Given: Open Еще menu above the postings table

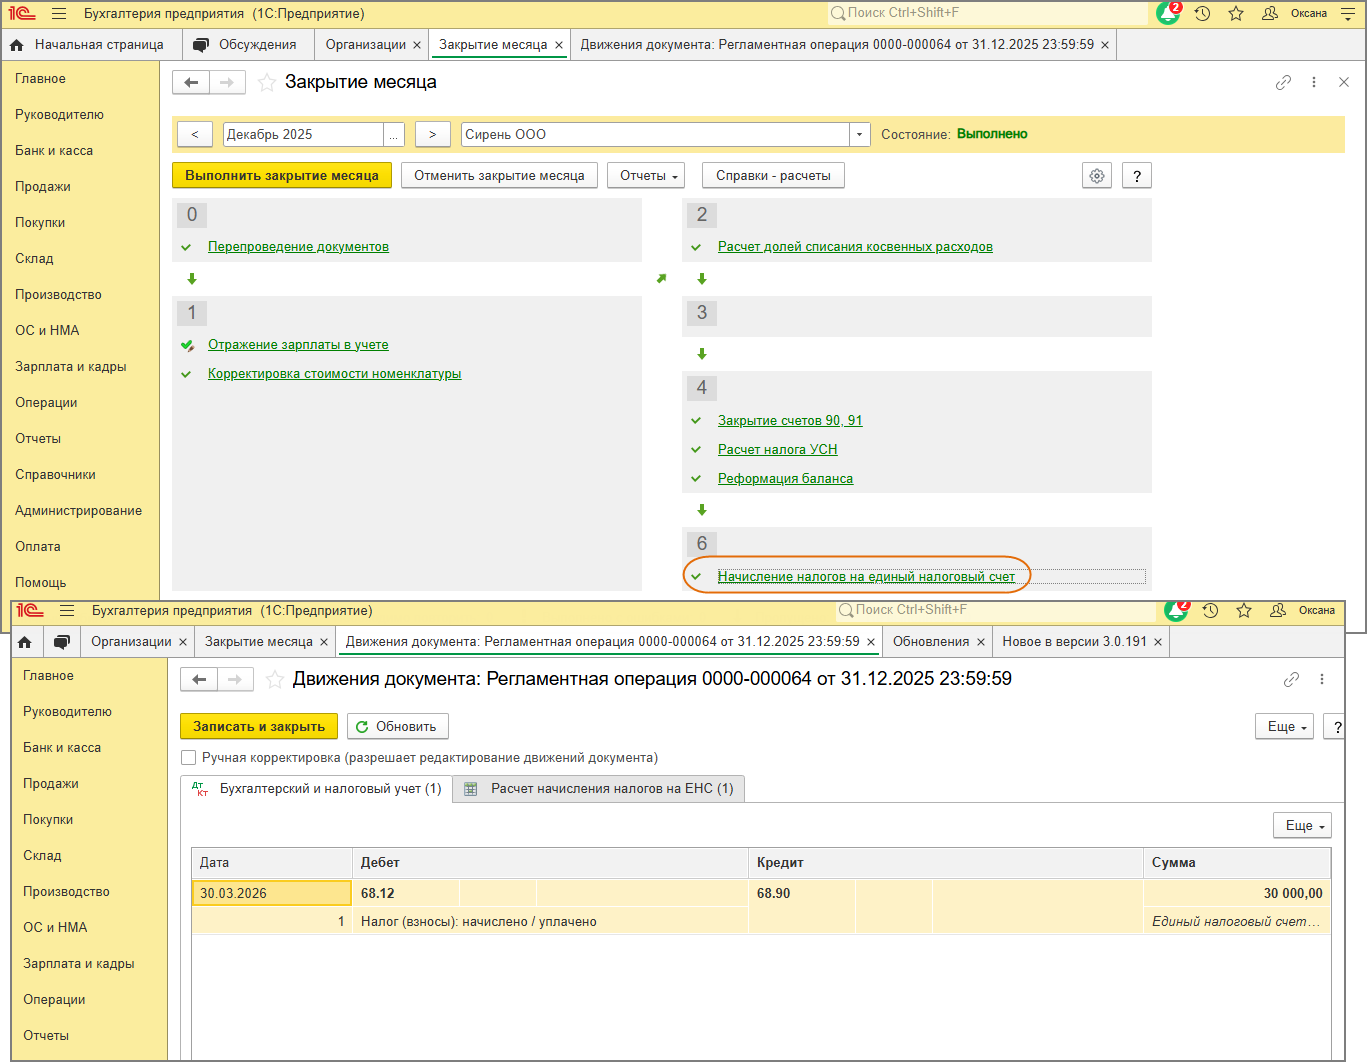Looking at the screenshot, I should pos(1302,826).
